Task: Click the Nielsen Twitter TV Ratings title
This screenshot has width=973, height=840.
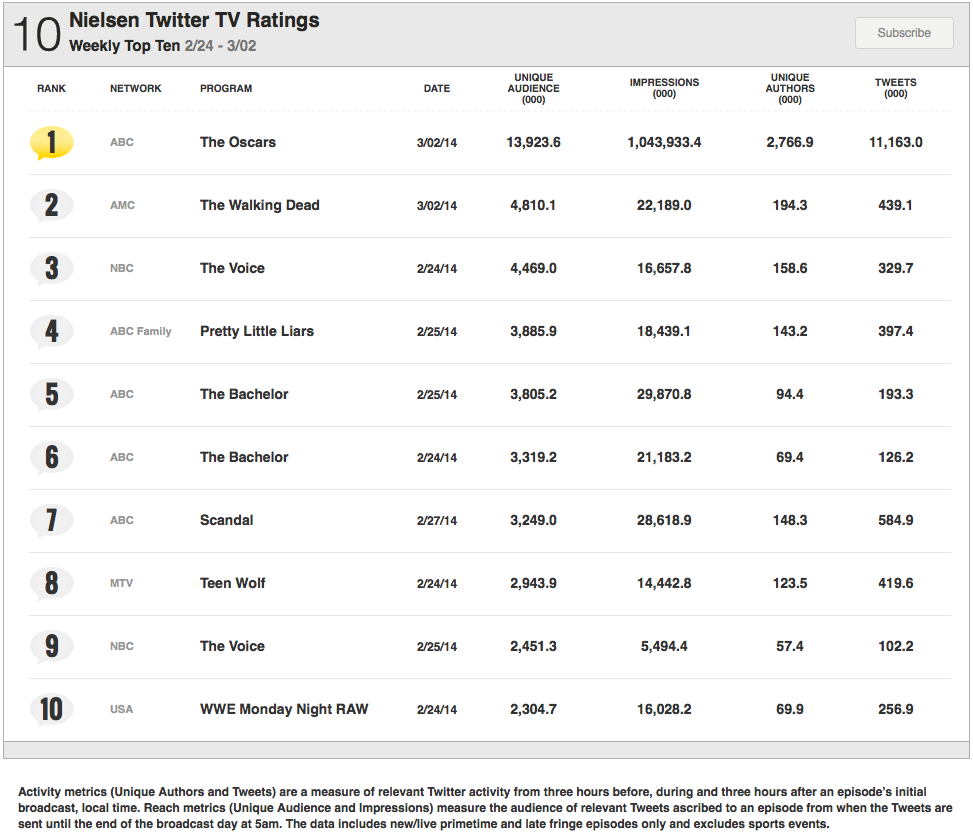Action: tap(194, 20)
